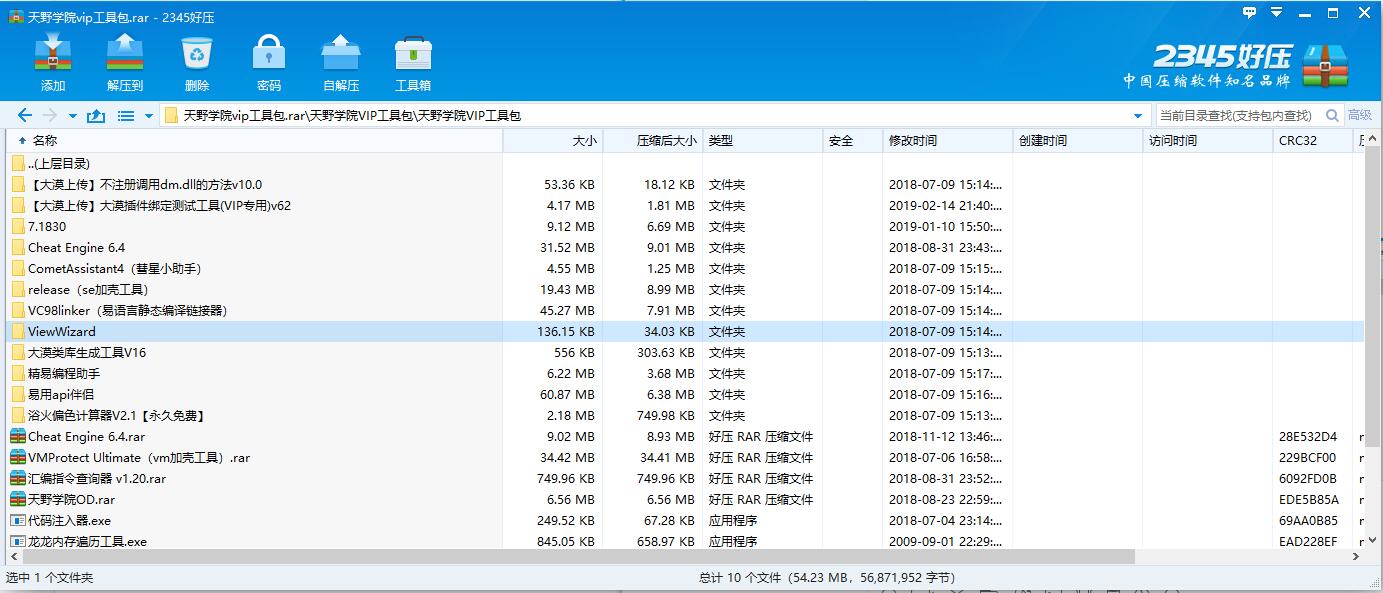Open 高级 advanced search link
1383x593 pixels.
click(x=1359, y=116)
